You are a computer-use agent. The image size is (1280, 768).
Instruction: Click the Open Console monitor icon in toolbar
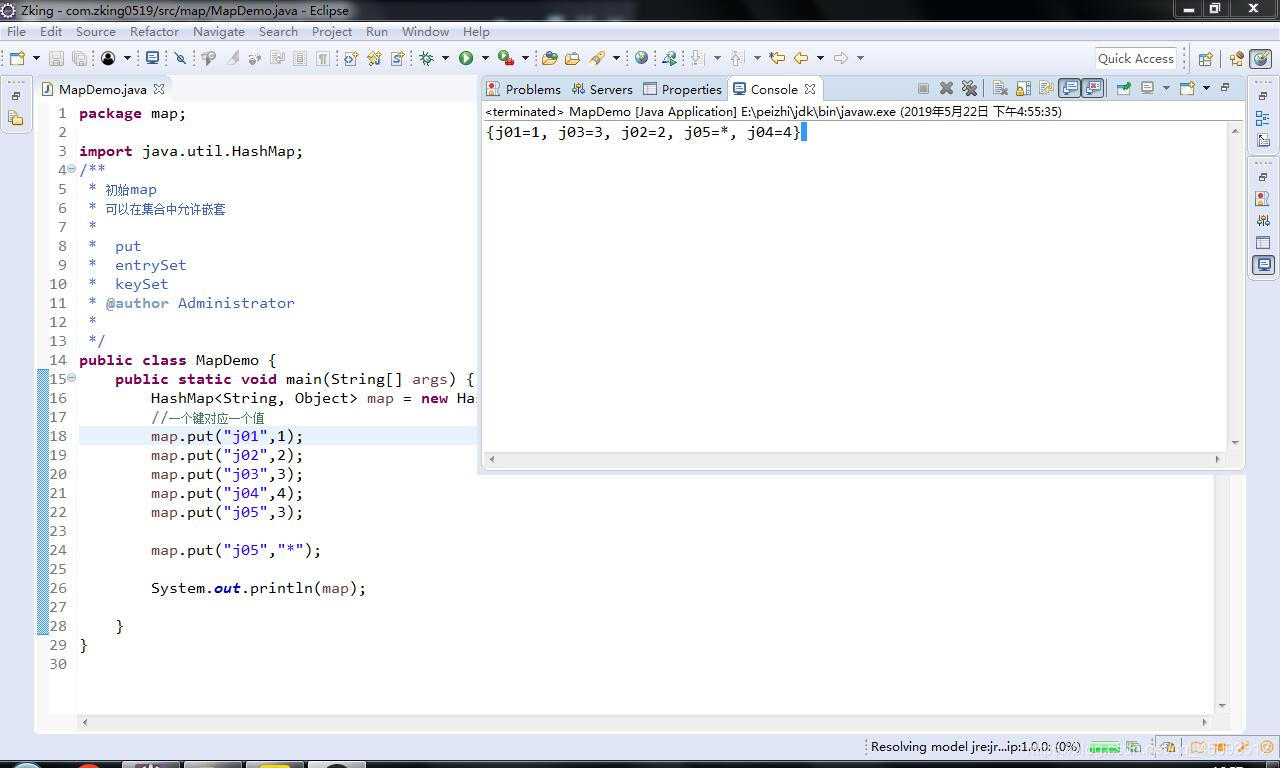point(152,58)
